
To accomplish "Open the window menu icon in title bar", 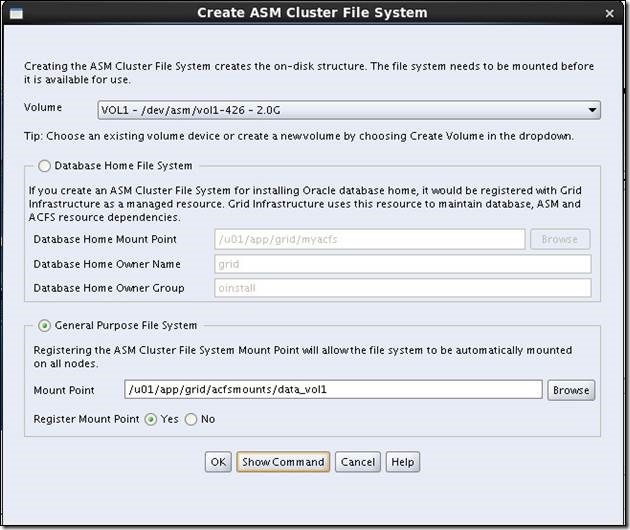I will point(18,13).
